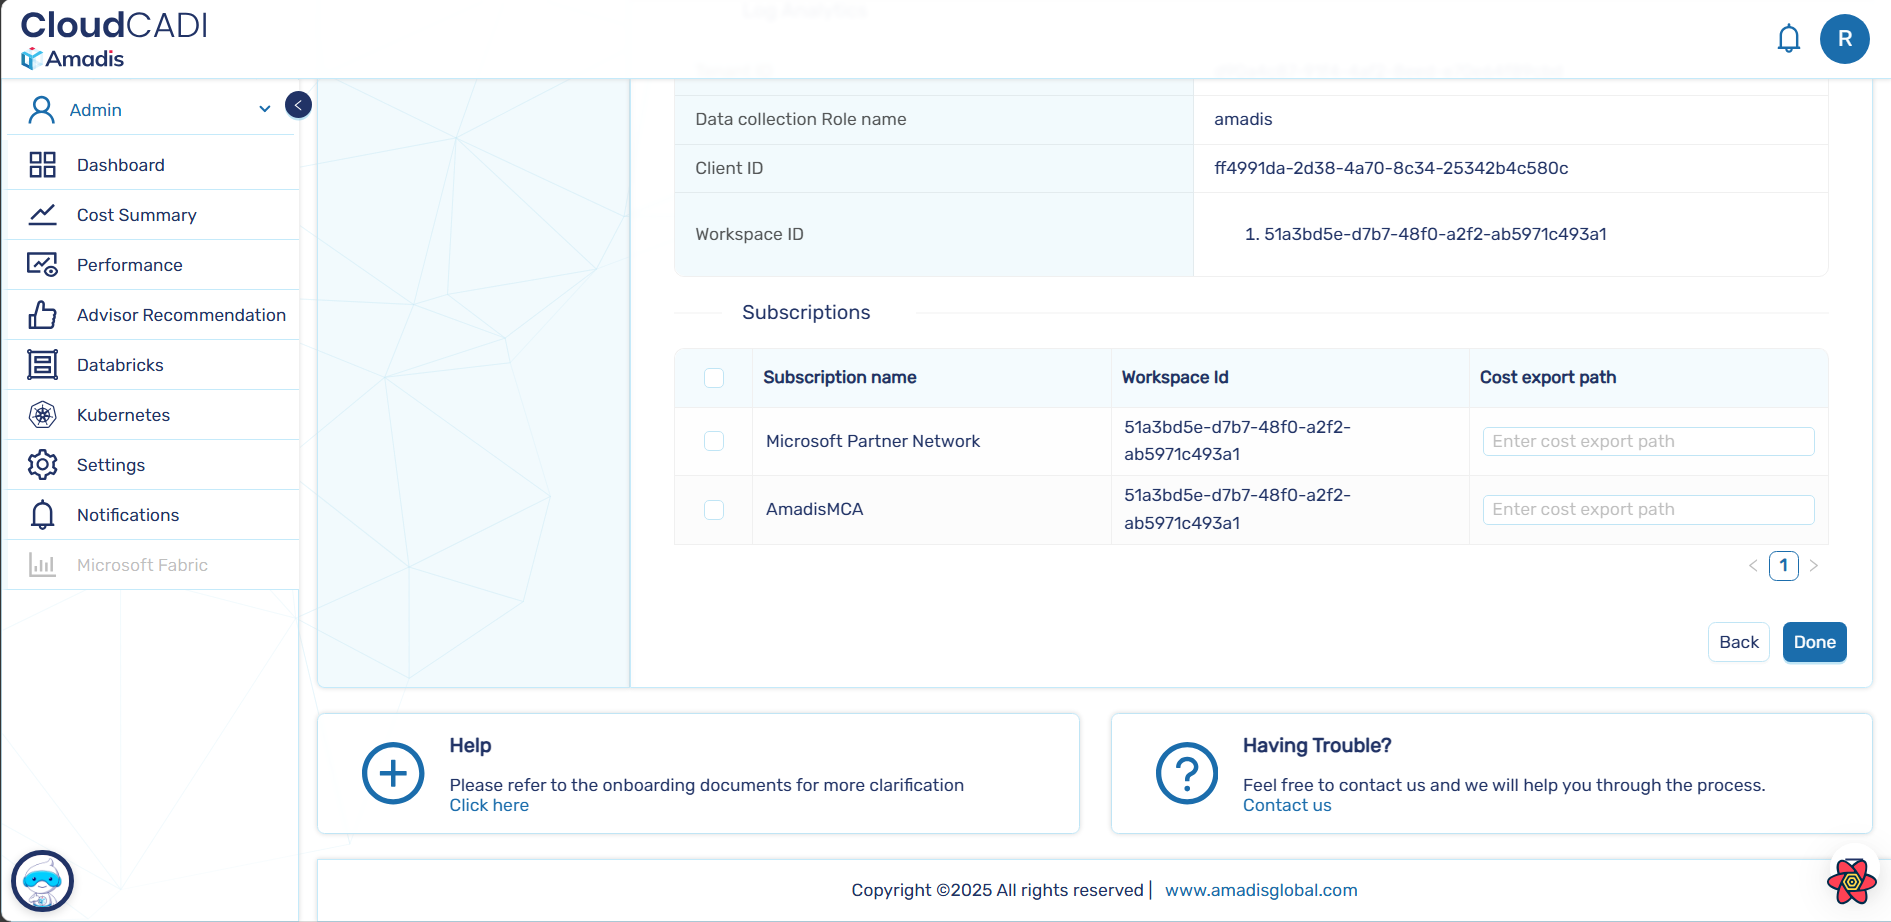Open the Contact us link

click(1287, 806)
